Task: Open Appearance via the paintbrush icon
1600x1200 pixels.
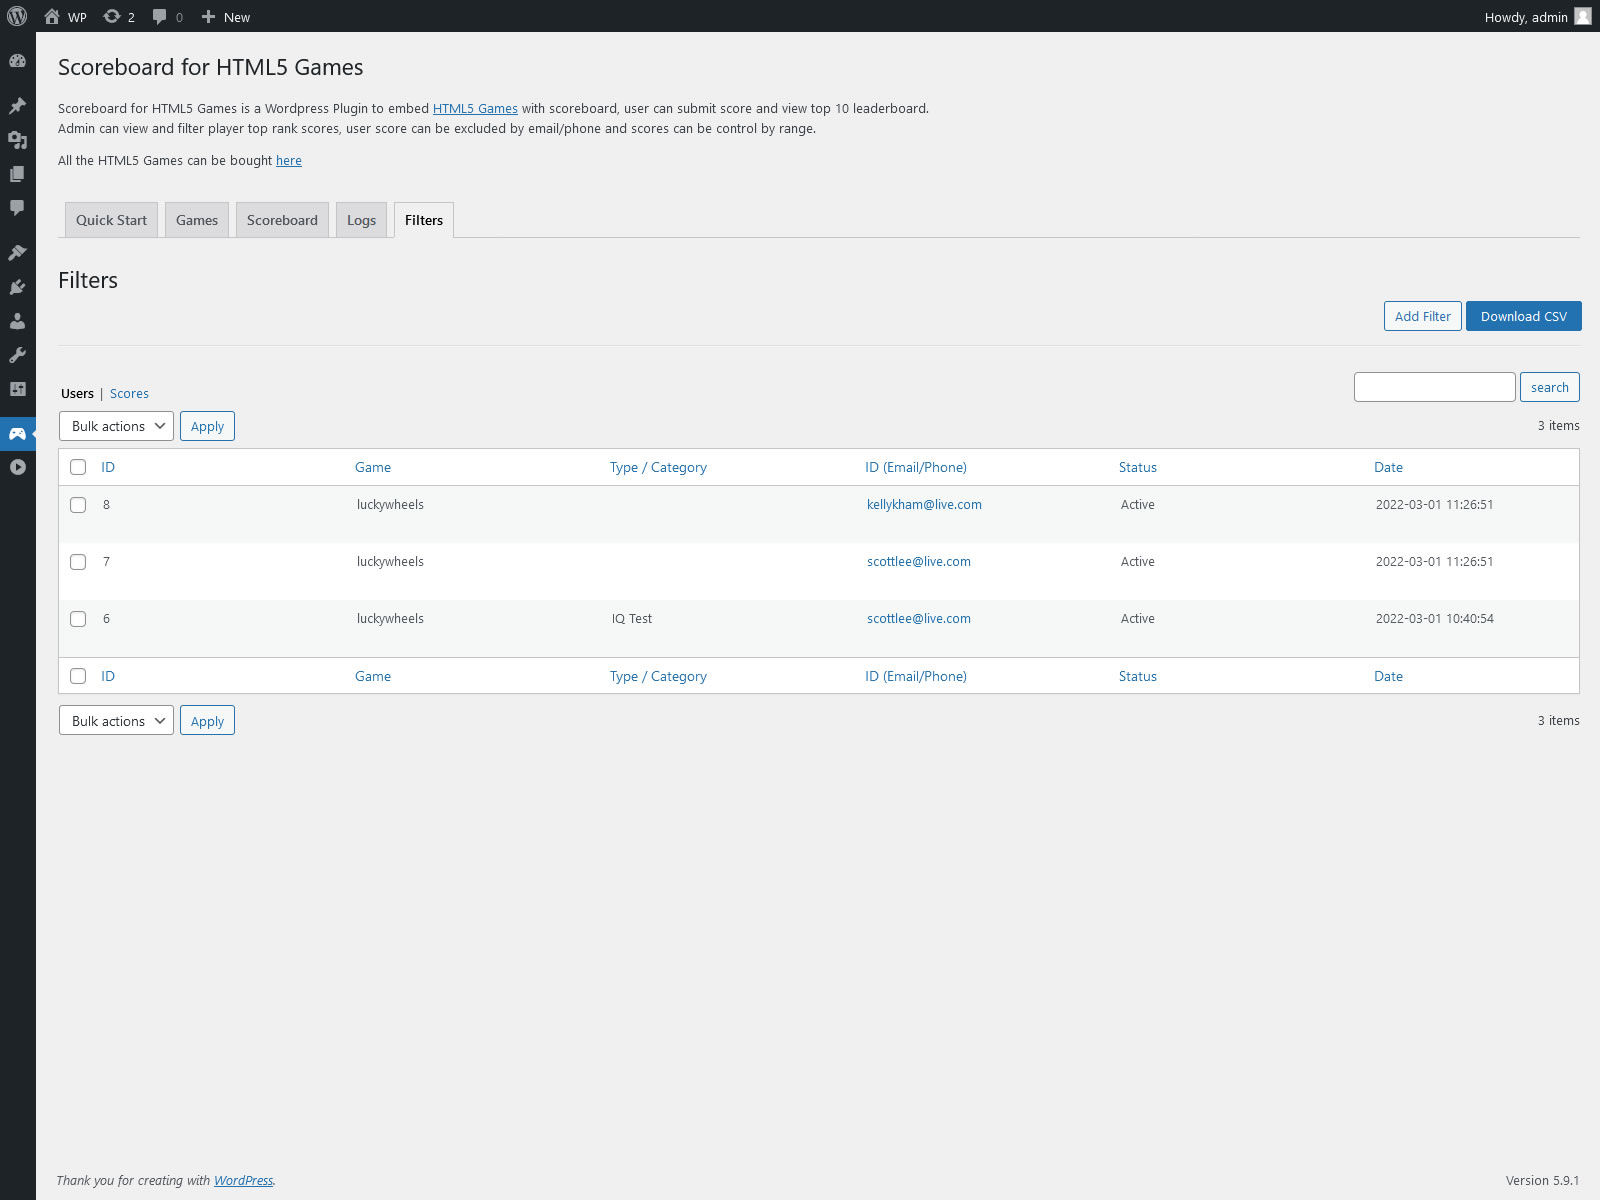Action: pyautogui.click(x=17, y=253)
